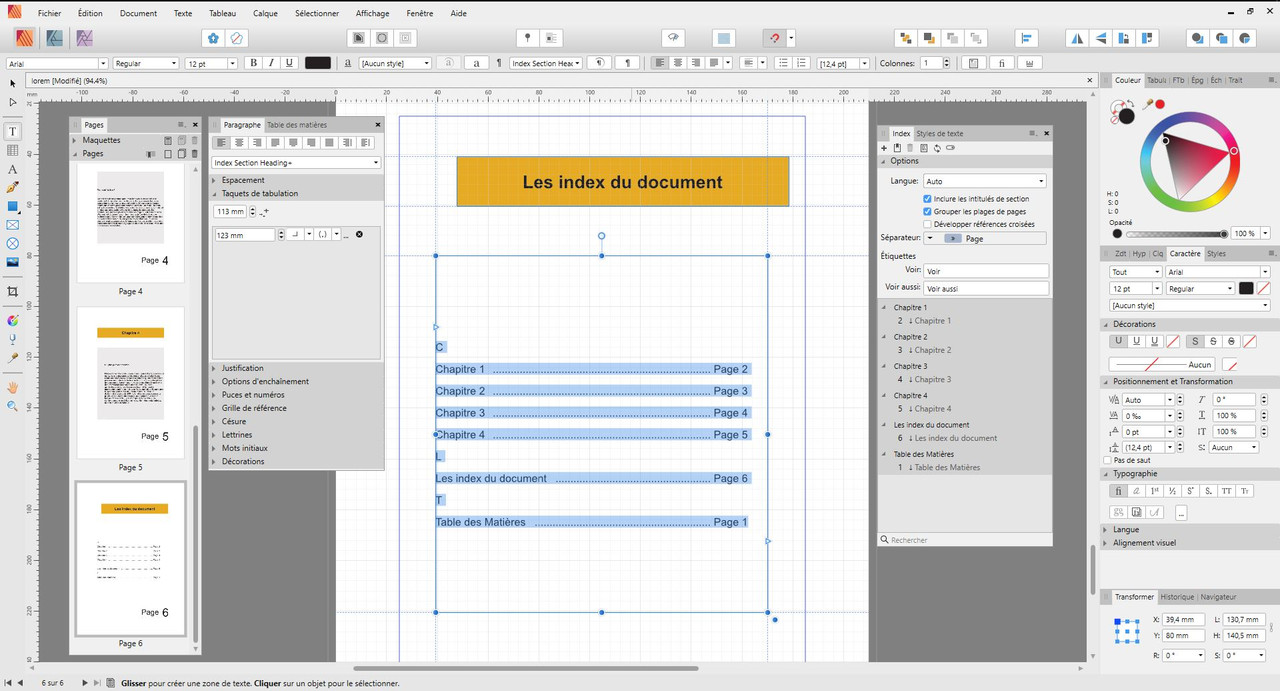
Task: Toggle the snapping magnet
Action: (x=775, y=38)
